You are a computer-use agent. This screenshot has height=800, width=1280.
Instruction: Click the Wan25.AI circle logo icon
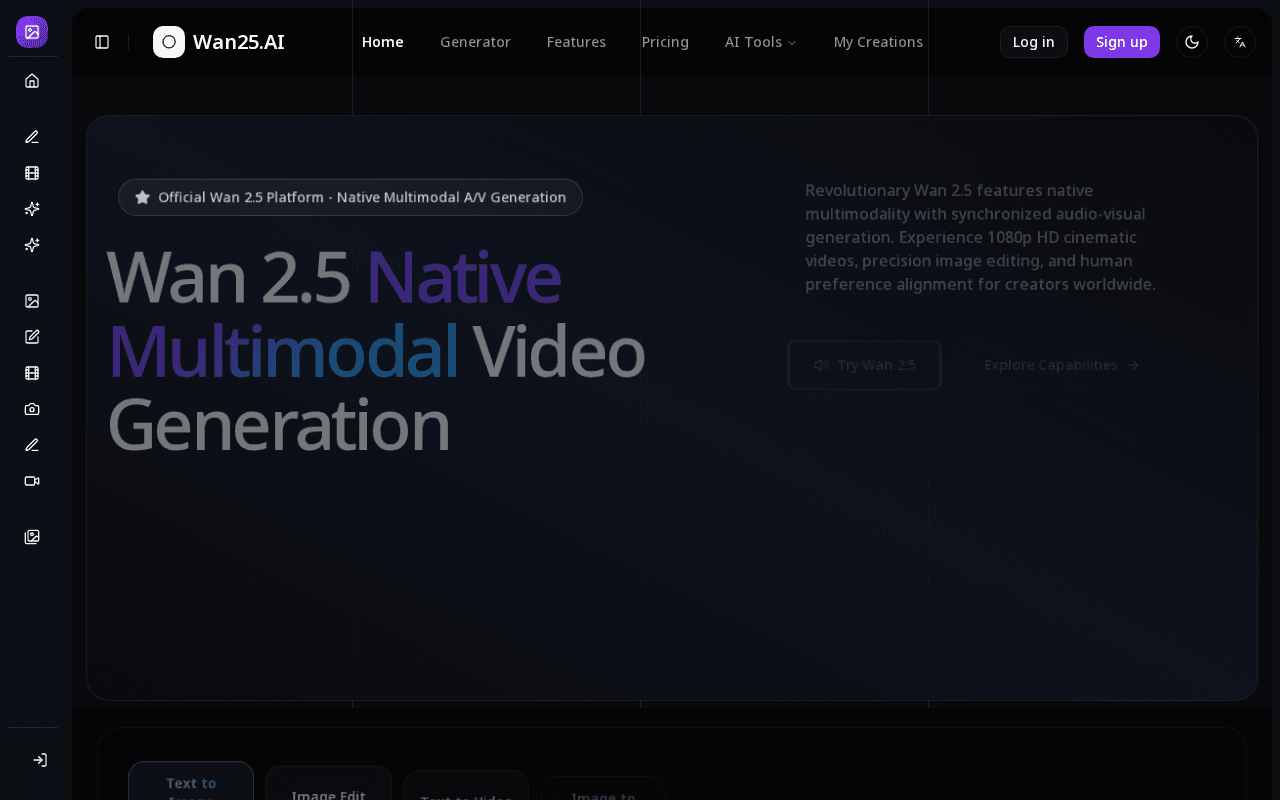pos(169,42)
